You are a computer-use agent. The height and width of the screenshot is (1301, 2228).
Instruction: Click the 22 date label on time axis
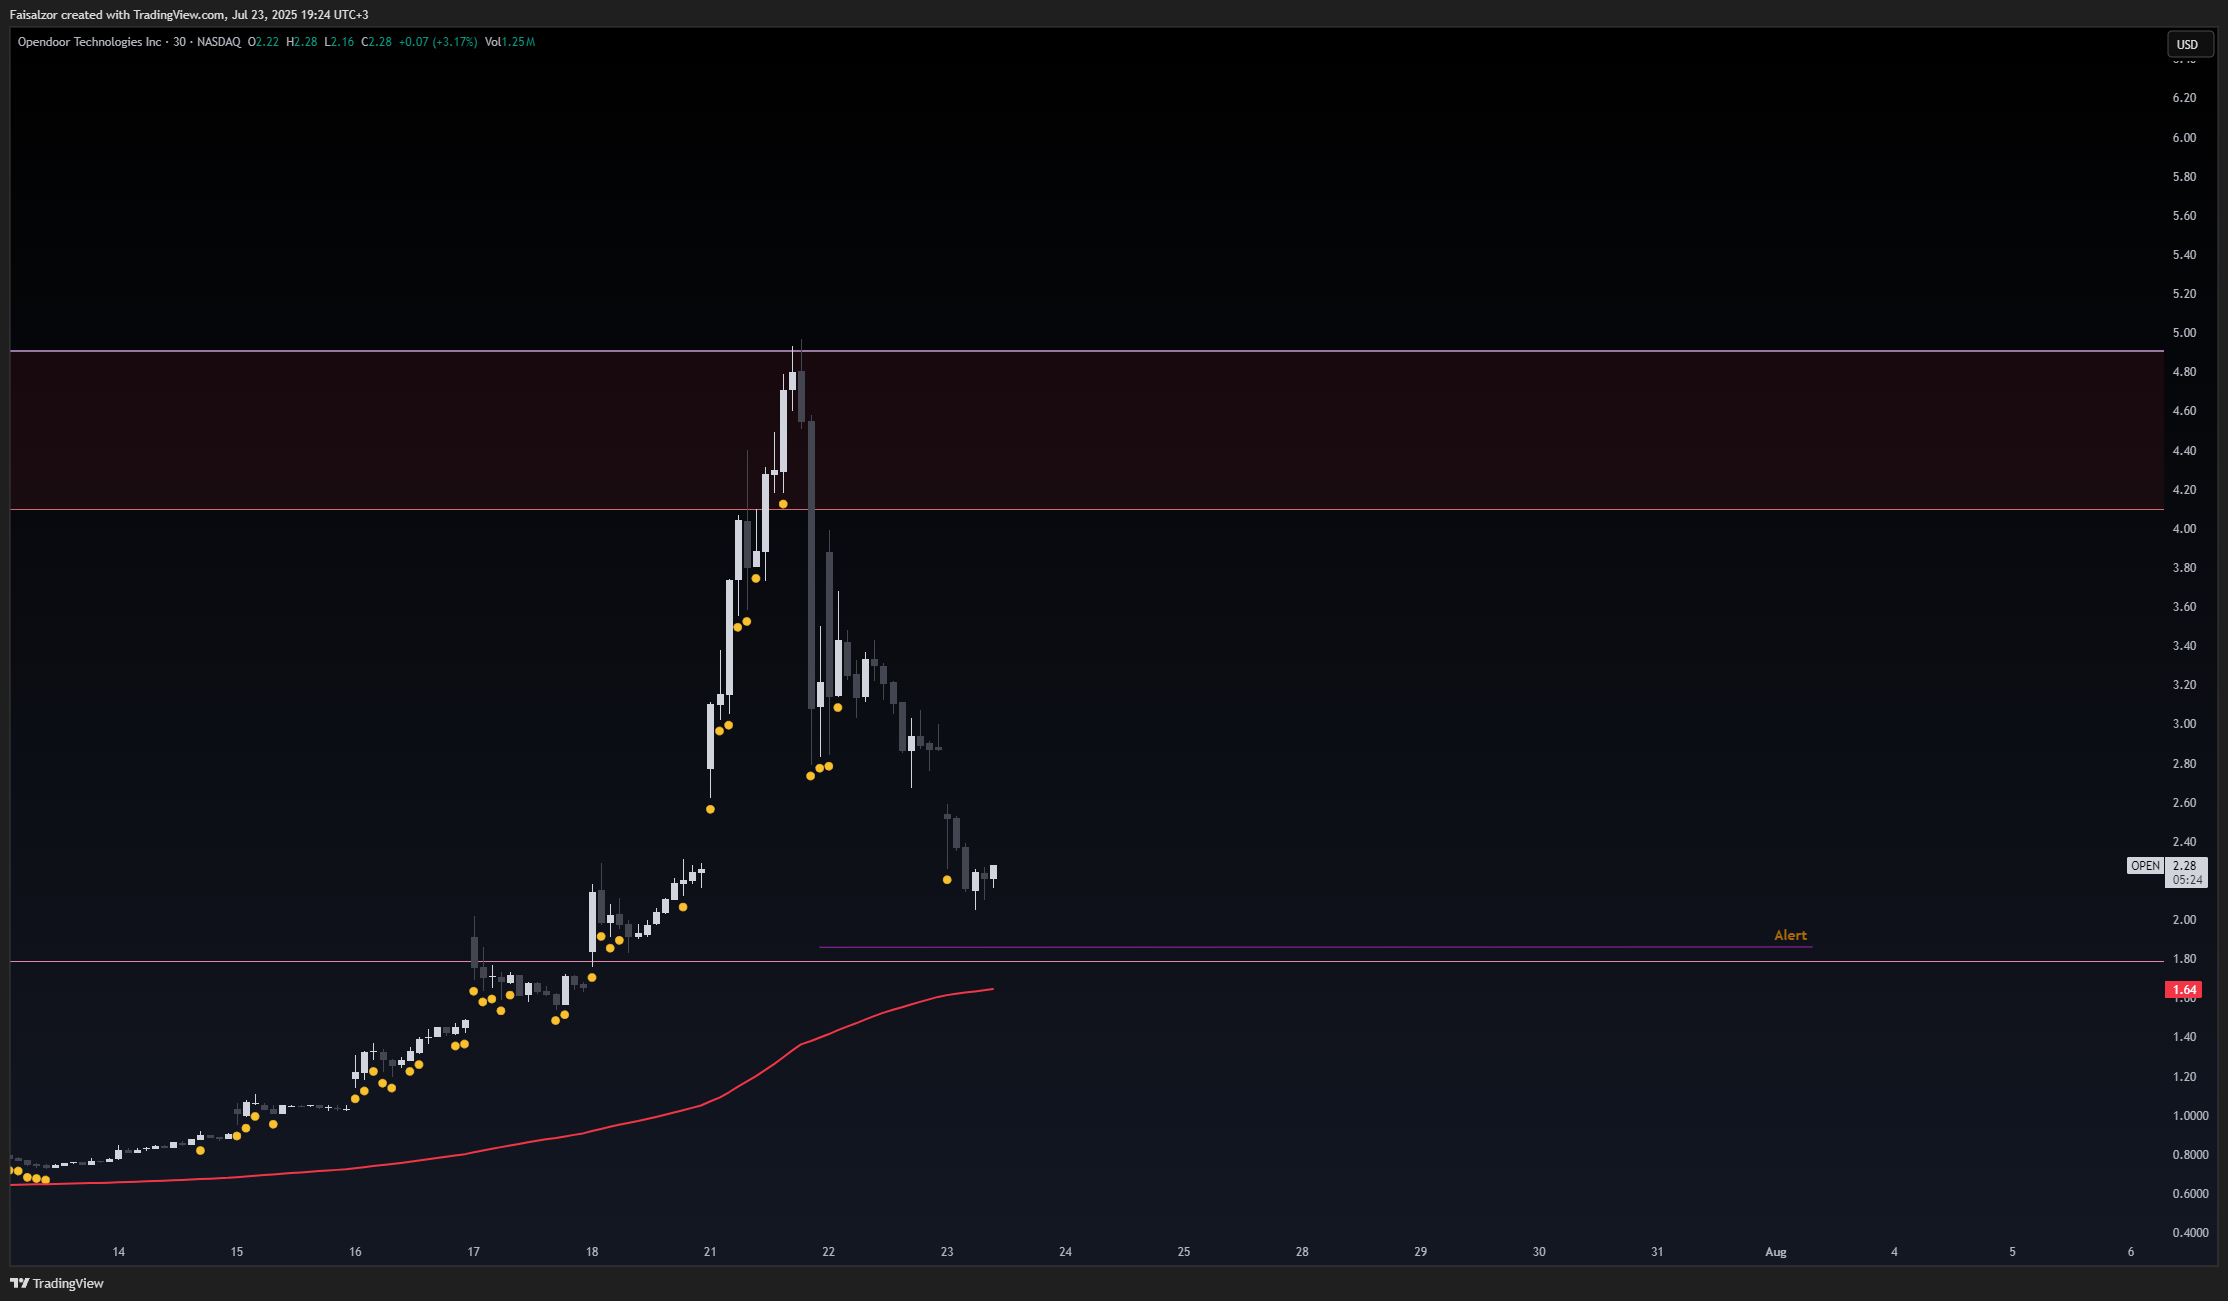(829, 1252)
